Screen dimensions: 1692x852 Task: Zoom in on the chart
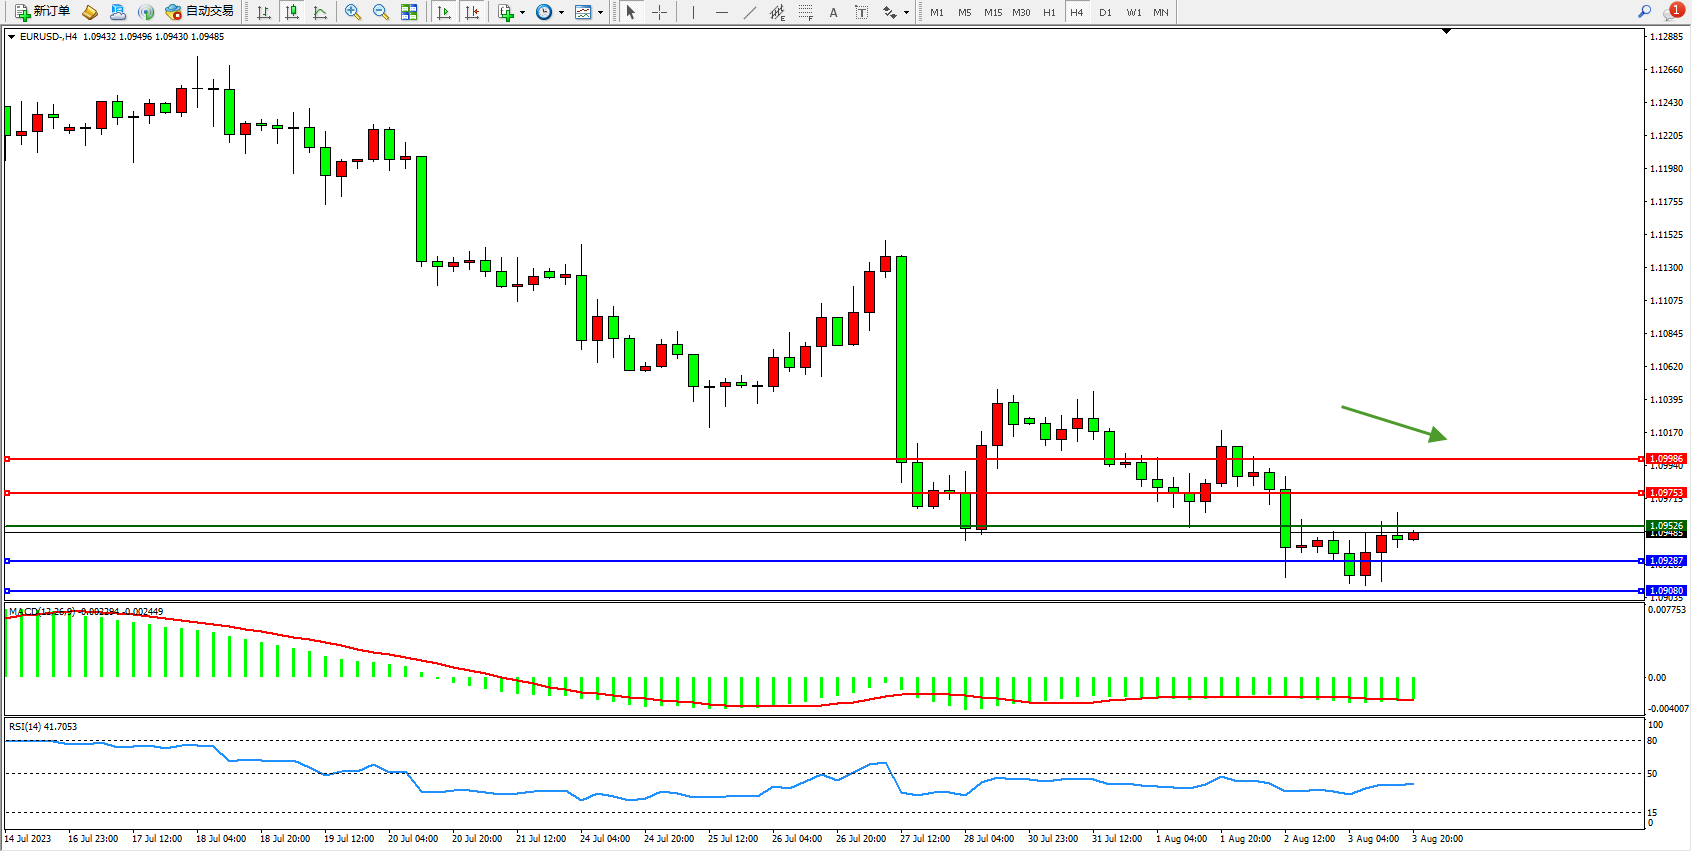click(353, 12)
